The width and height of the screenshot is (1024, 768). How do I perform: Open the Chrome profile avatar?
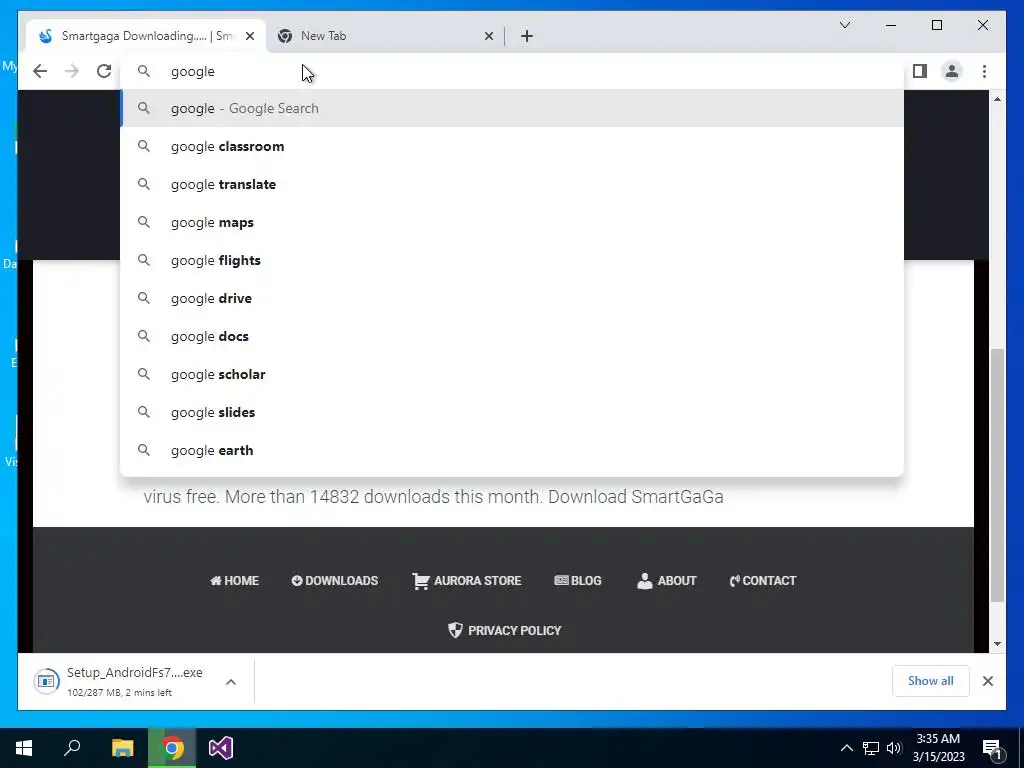[x=952, y=71]
